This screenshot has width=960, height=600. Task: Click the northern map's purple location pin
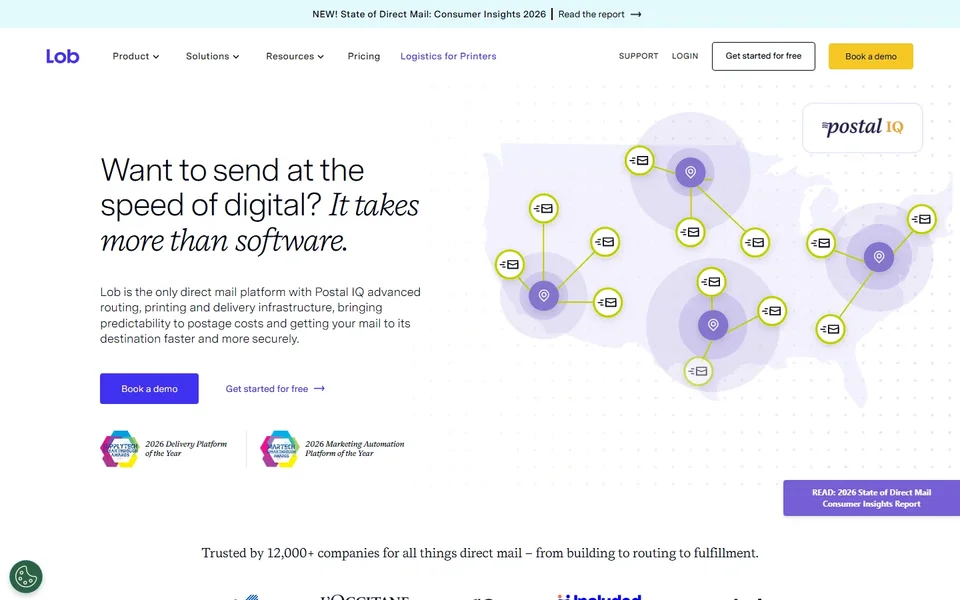[690, 172]
